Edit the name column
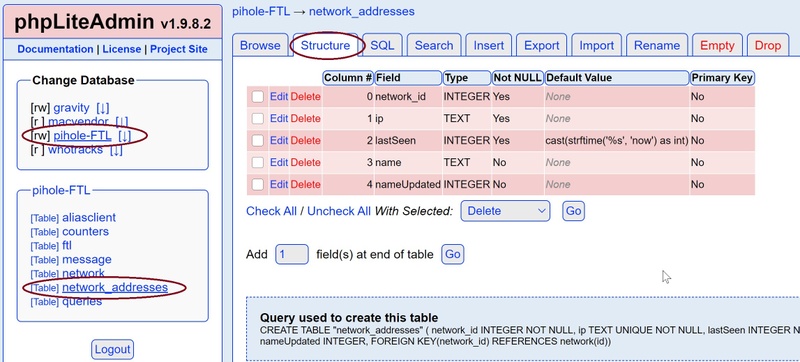Viewport: 800px width, 362px height. click(279, 162)
